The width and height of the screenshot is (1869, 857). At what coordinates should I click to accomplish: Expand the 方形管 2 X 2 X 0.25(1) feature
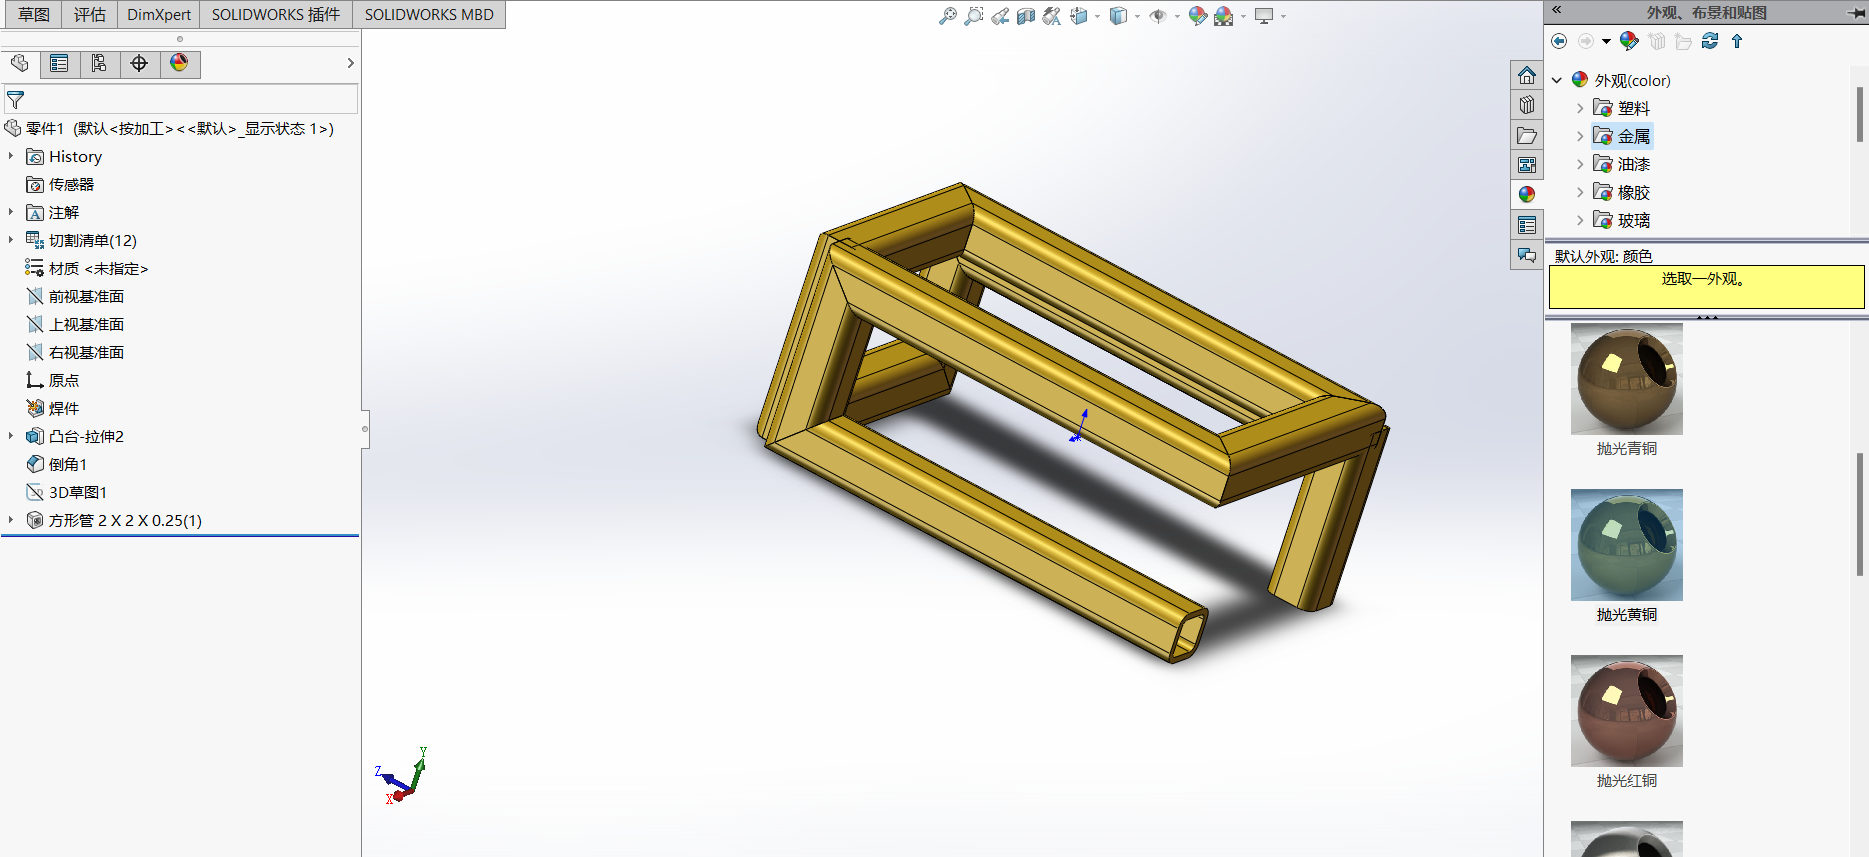(11, 520)
